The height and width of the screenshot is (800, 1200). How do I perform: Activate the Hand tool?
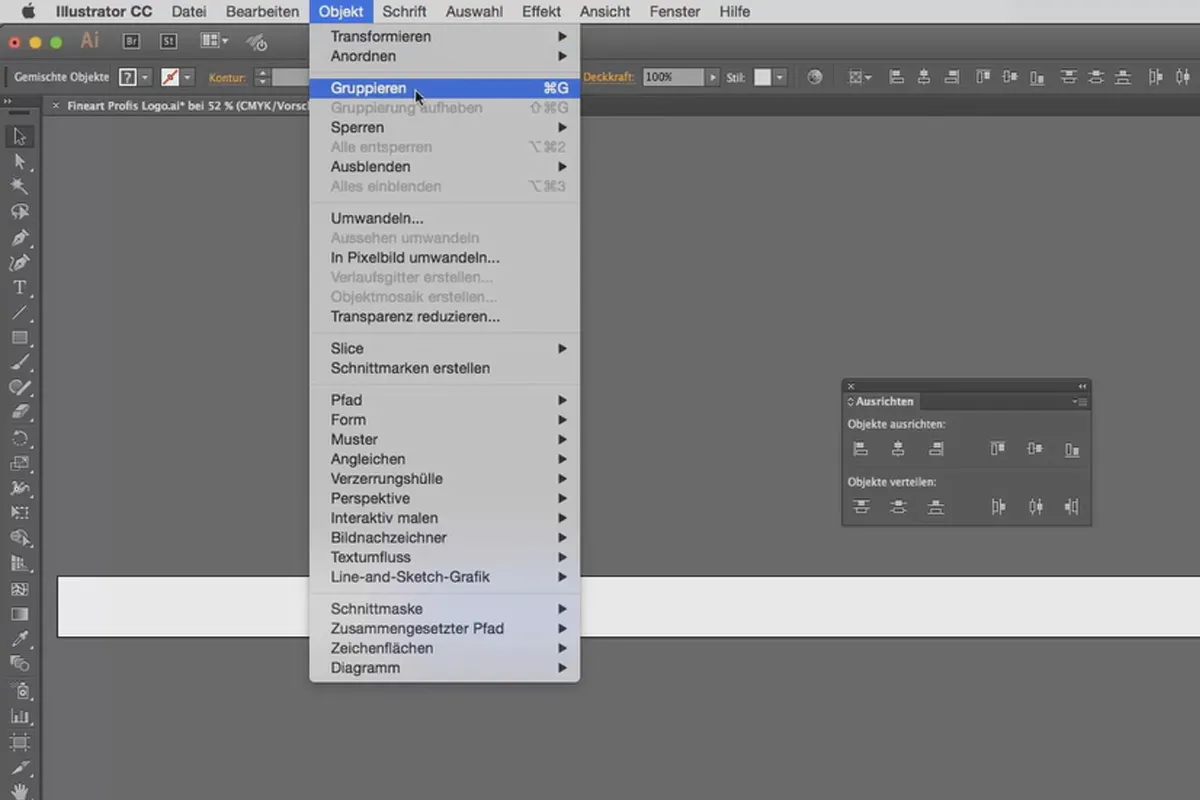click(19, 792)
